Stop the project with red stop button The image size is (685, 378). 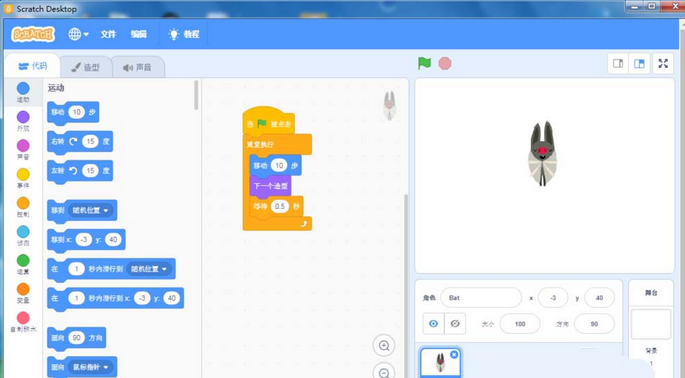tap(445, 63)
